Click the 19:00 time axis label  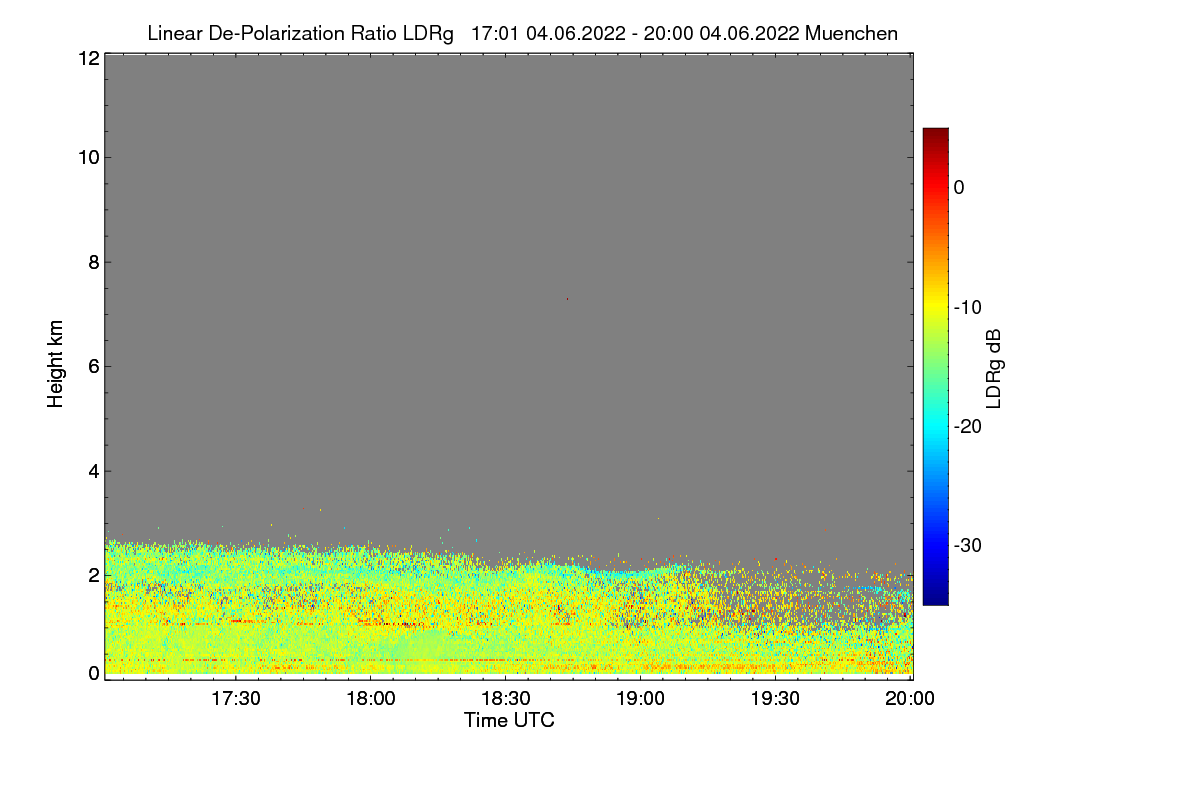[640, 700]
